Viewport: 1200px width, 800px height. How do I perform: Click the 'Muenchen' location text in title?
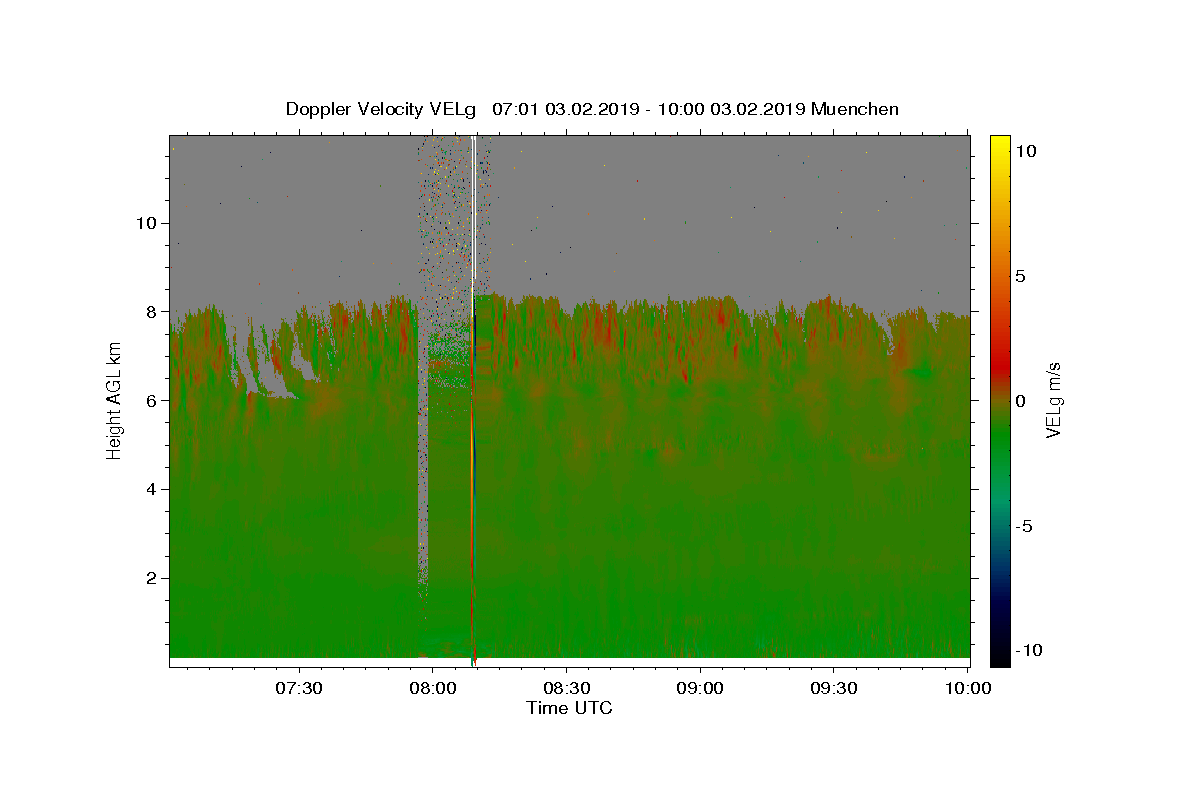855,109
